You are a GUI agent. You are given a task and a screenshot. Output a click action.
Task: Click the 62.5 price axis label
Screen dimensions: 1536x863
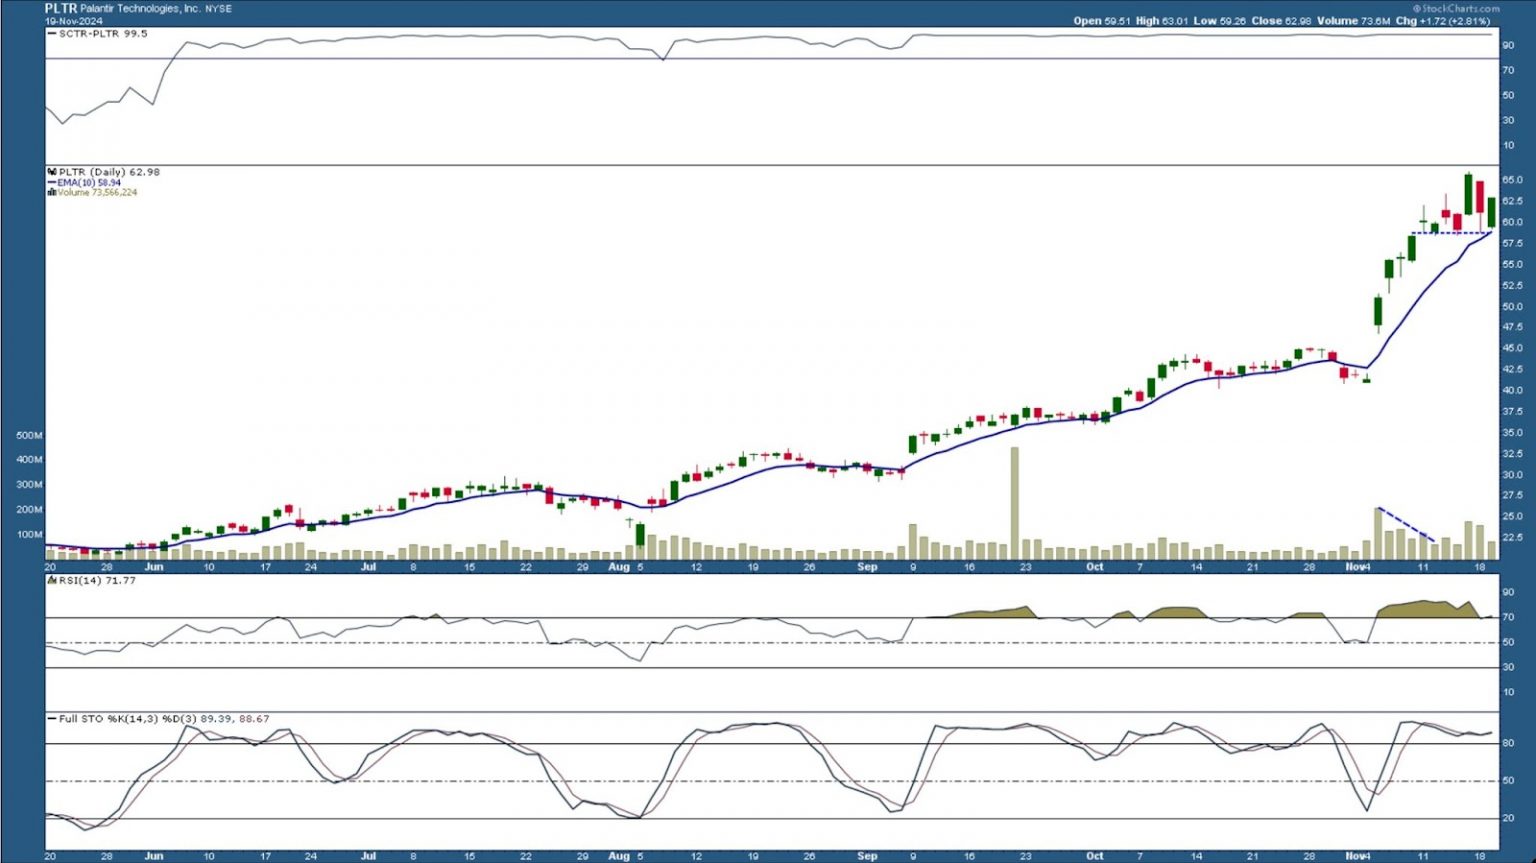pyautogui.click(x=1512, y=201)
